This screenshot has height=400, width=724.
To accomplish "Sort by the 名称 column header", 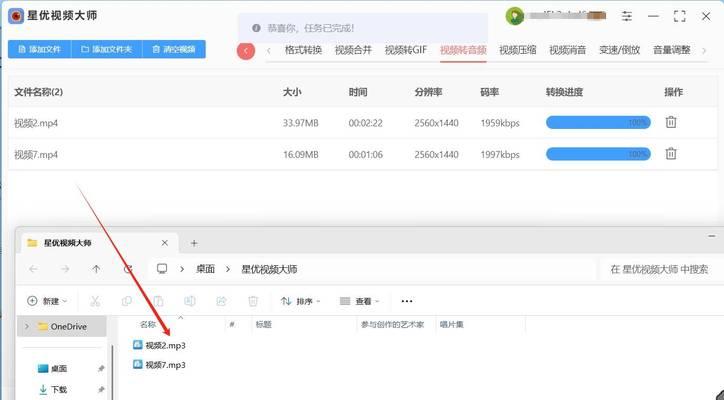I will click(x=148, y=325).
